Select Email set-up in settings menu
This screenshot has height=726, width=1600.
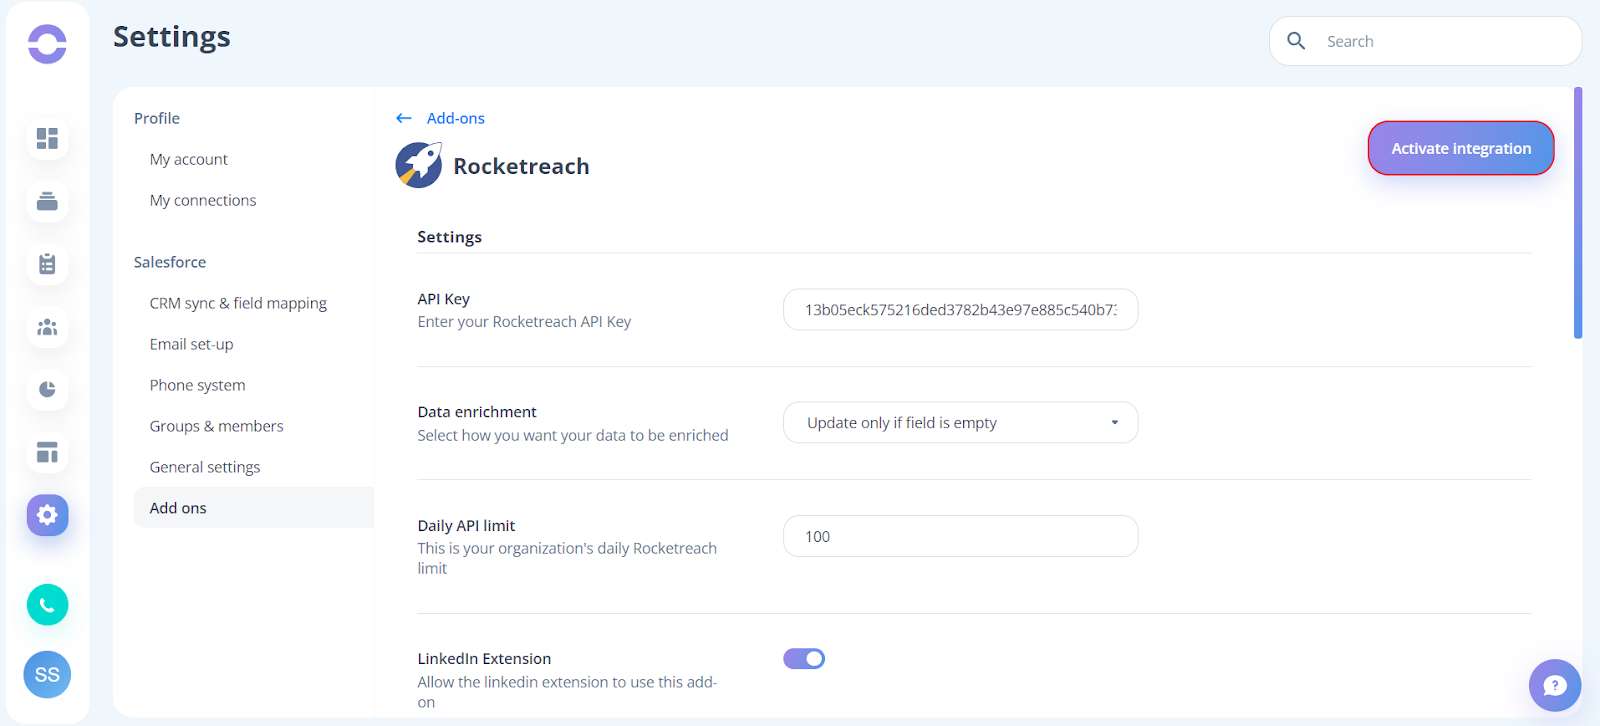191,344
